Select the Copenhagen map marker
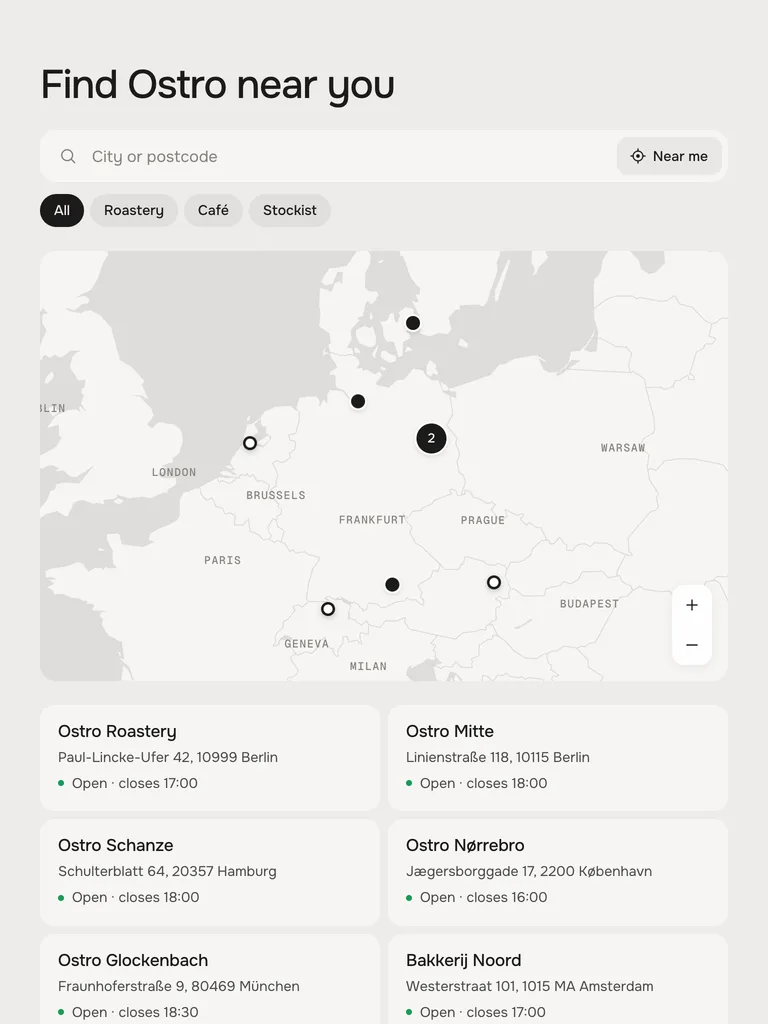The image size is (768, 1024). pos(413,323)
